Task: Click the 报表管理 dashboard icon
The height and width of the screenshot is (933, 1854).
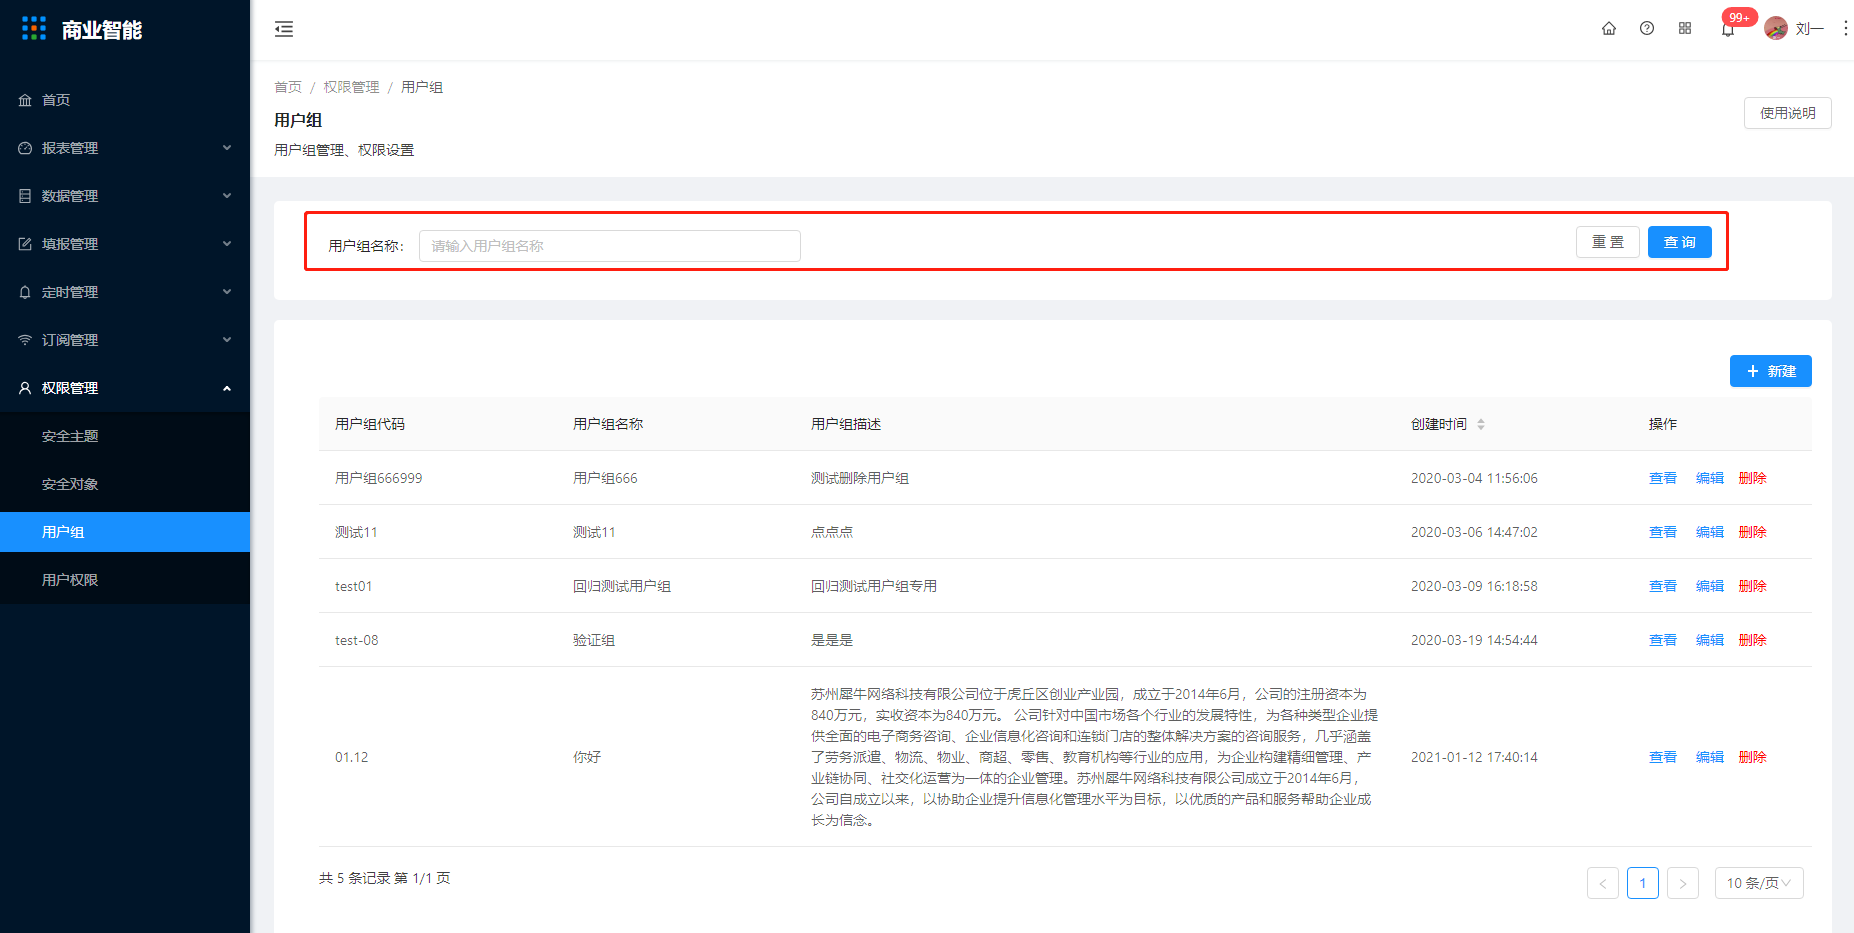Action: click(x=25, y=148)
